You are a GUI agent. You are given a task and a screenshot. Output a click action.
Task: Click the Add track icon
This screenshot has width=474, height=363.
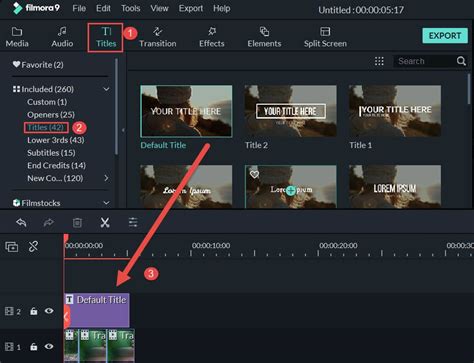tap(12, 247)
